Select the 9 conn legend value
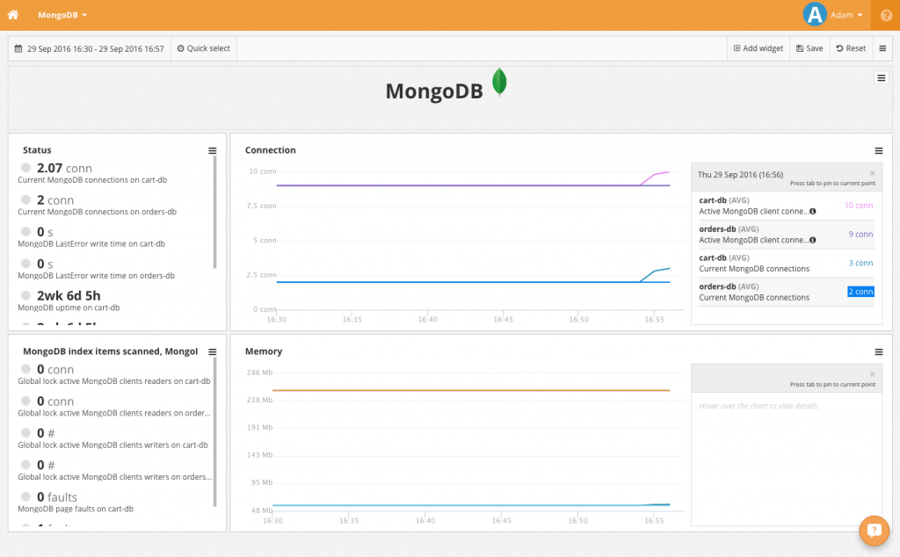900x557 pixels. point(860,234)
